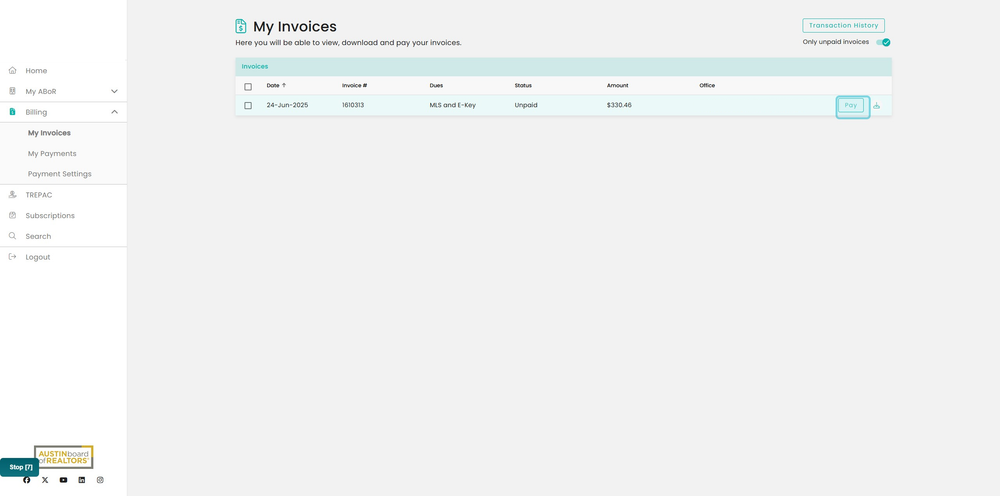
Task: Click the Status column header
Action: tap(523, 85)
